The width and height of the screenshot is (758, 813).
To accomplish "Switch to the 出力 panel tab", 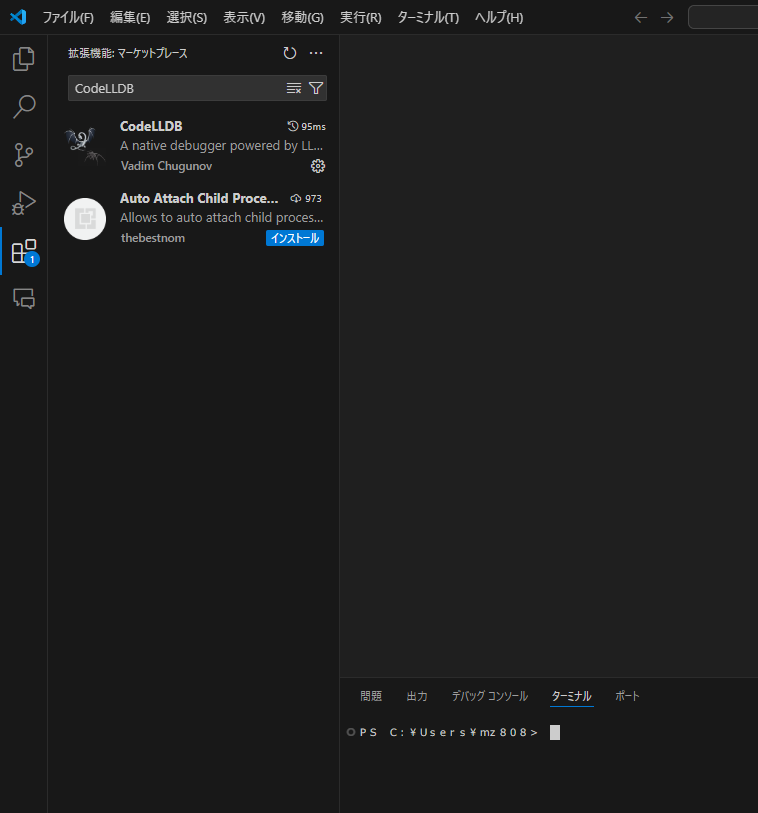I will tap(417, 696).
